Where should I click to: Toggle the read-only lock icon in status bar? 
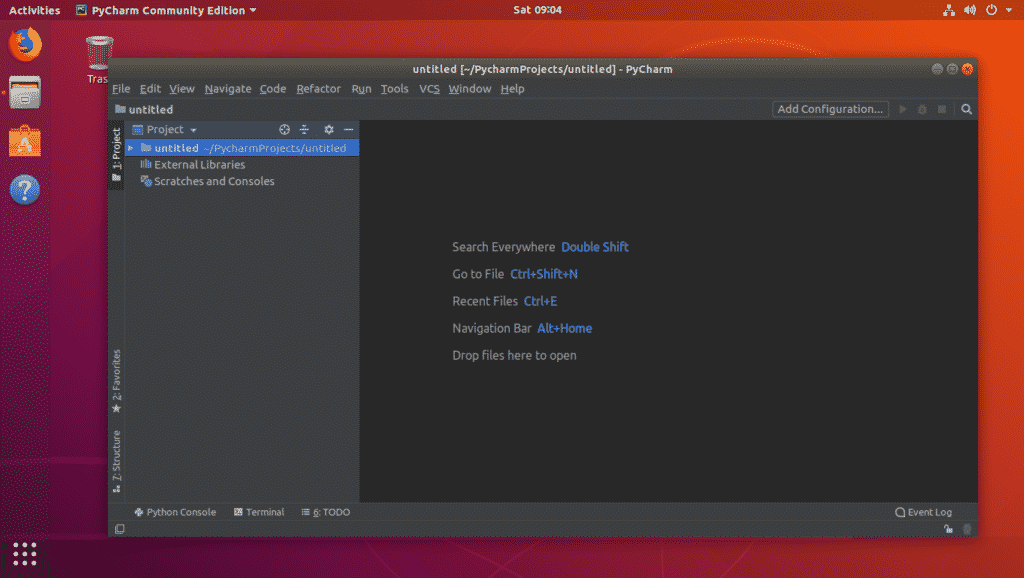(947, 529)
